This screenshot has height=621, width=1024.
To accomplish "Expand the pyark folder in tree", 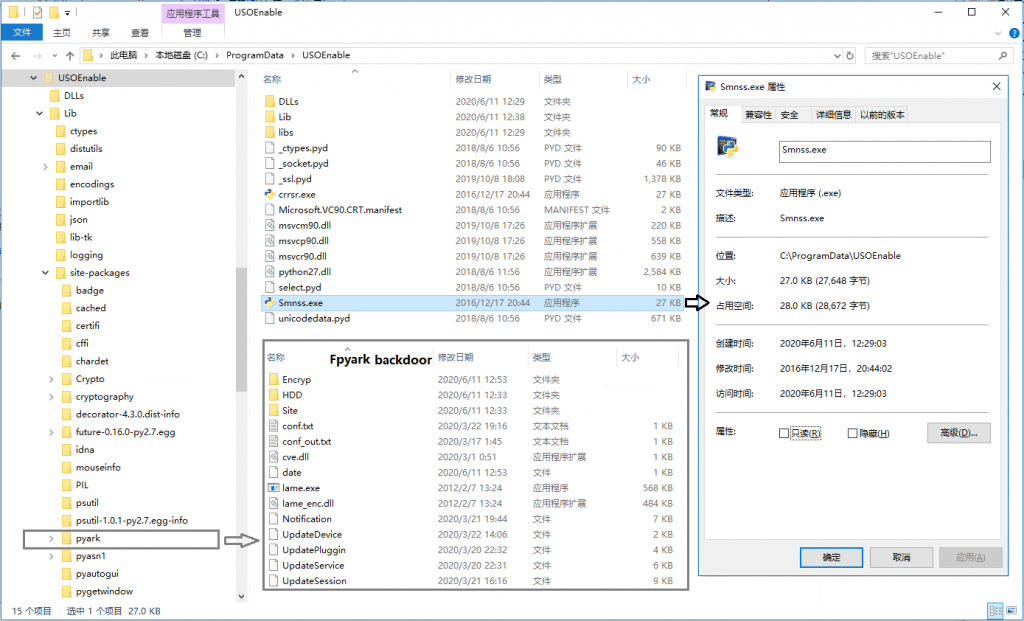I will [x=52, y=539].
